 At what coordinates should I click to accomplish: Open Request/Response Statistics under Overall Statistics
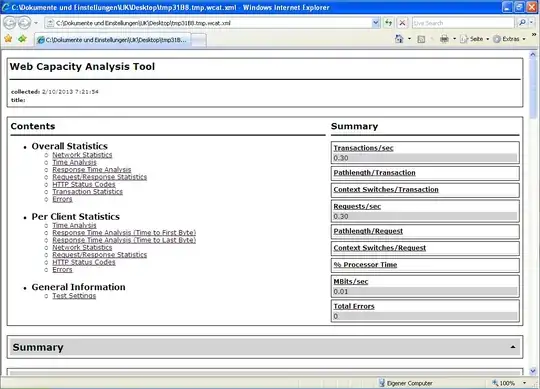point(100,177)
